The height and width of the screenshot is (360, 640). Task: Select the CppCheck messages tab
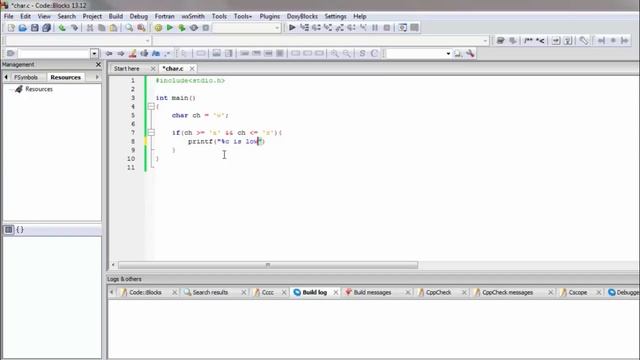pos(507,292)
